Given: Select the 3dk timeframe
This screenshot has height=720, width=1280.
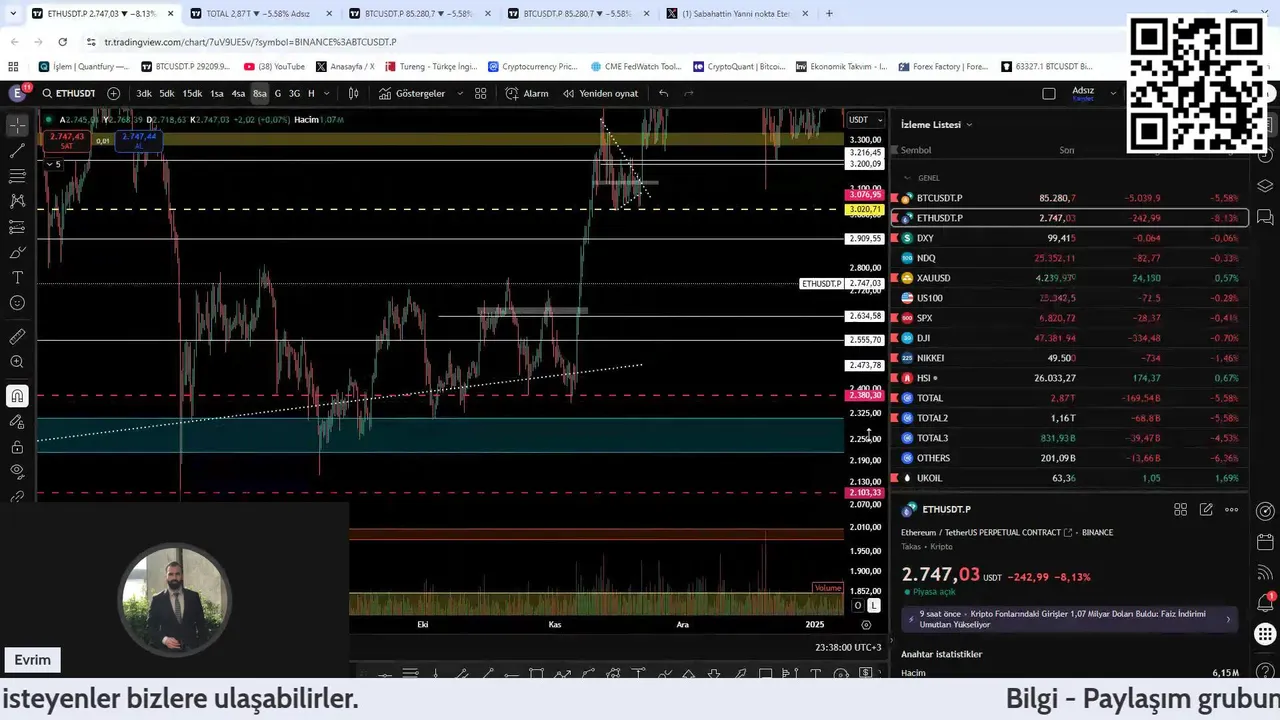Looking at the screenshot, I should pyautogui.click(x=144, y=93).
